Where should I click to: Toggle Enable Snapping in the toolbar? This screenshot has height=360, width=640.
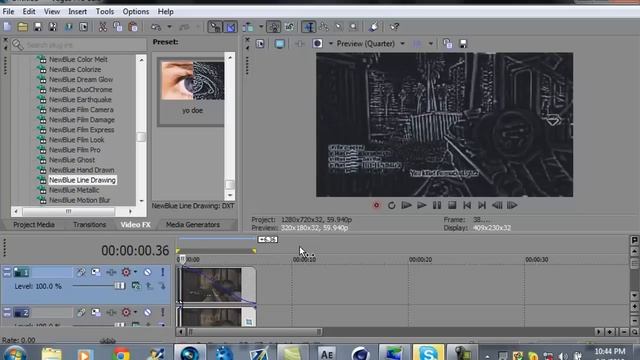(215, 27)
